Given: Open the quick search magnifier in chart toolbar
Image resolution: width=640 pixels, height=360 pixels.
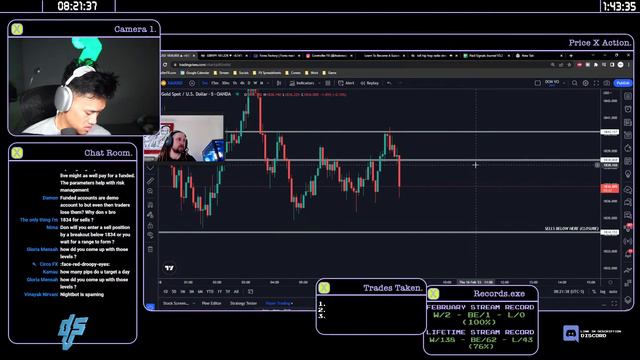Looking at the screenshot, I should (x=575, y=83).
